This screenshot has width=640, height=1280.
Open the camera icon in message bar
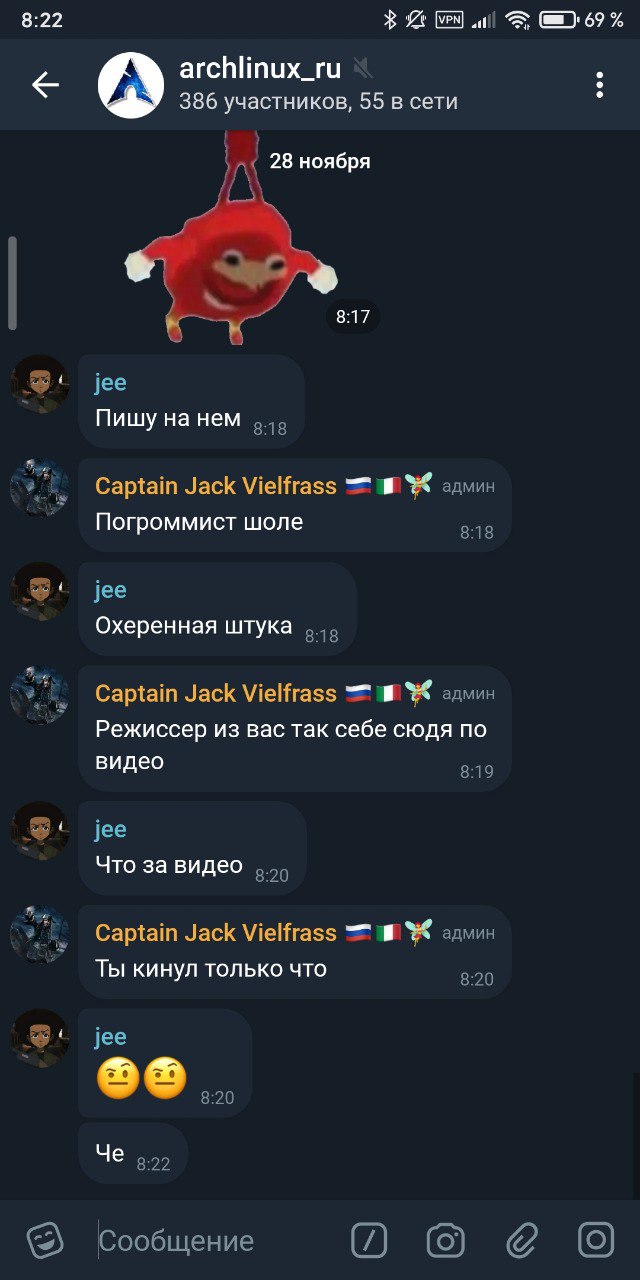click(445, 1241)
